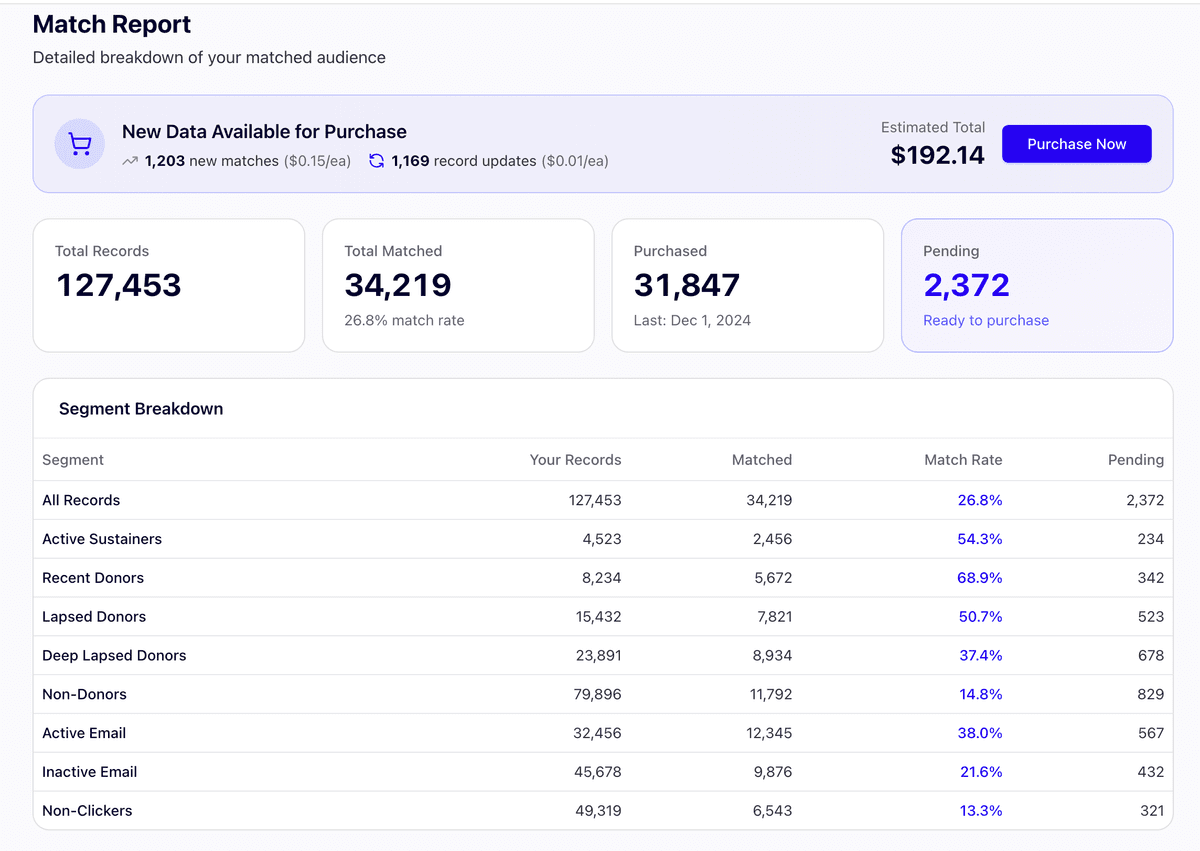Click the Non-Donors segment name
1200x851 pixels.
coord(84,694)
